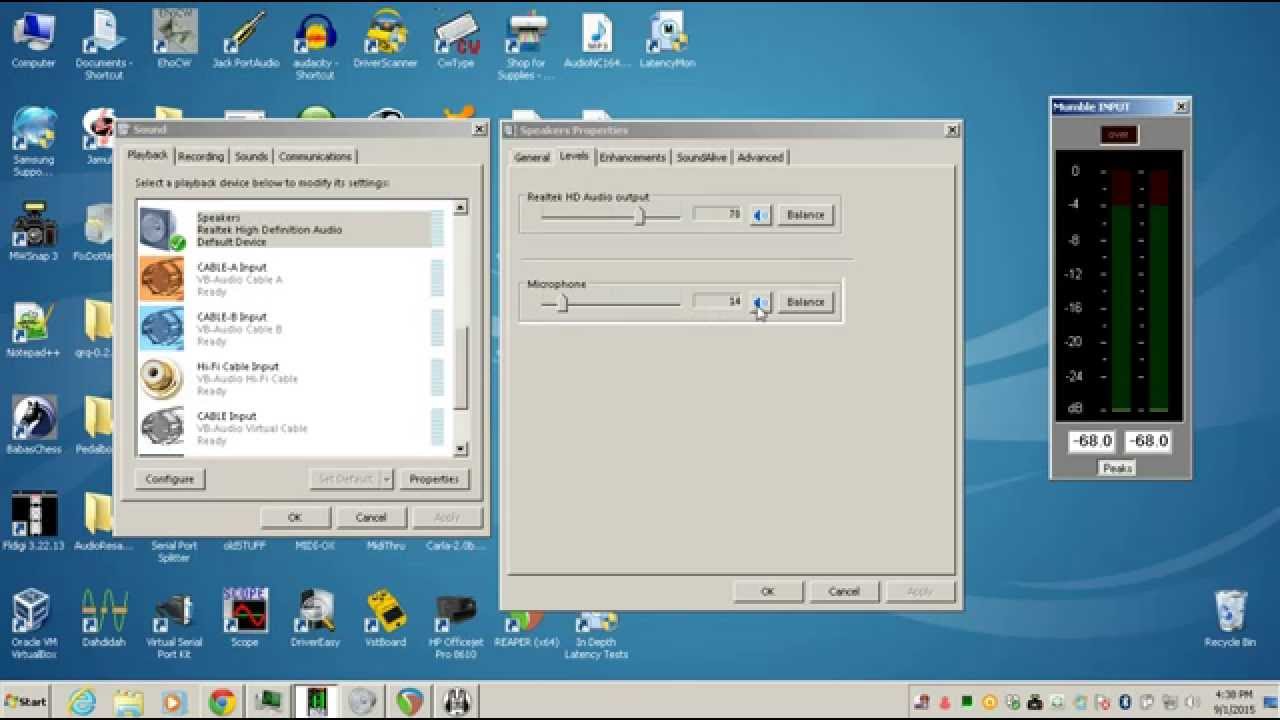
Task: Select the CABLE-A Input device icon
Action: coord(162,279)
